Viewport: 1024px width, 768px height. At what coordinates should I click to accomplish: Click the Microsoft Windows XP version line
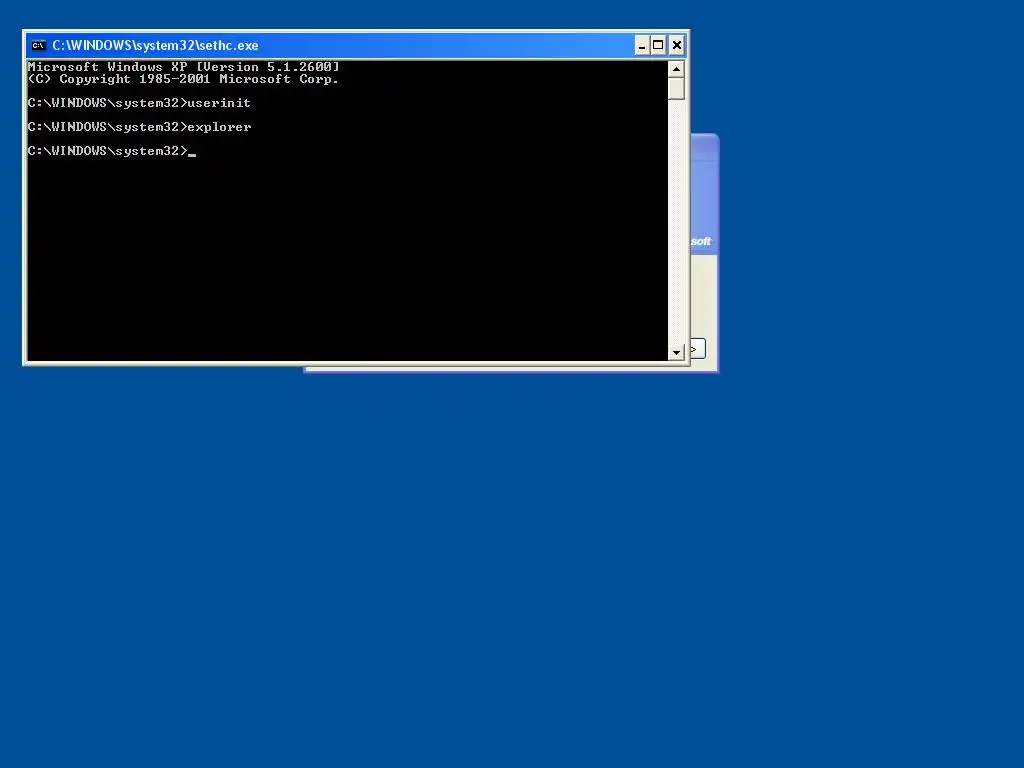184,67
